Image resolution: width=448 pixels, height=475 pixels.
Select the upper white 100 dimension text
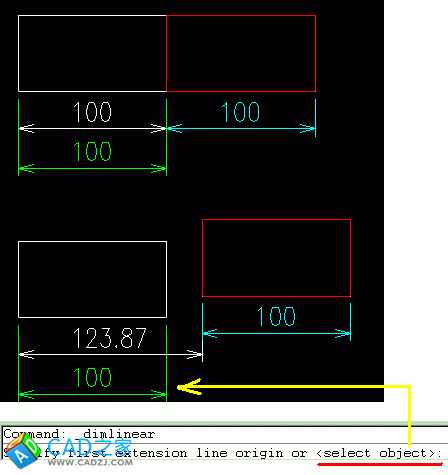92,112
